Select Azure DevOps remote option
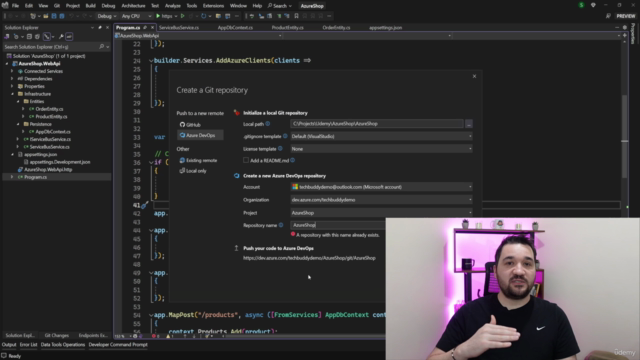This screenshot has width=640, height=360. point(200,135)
